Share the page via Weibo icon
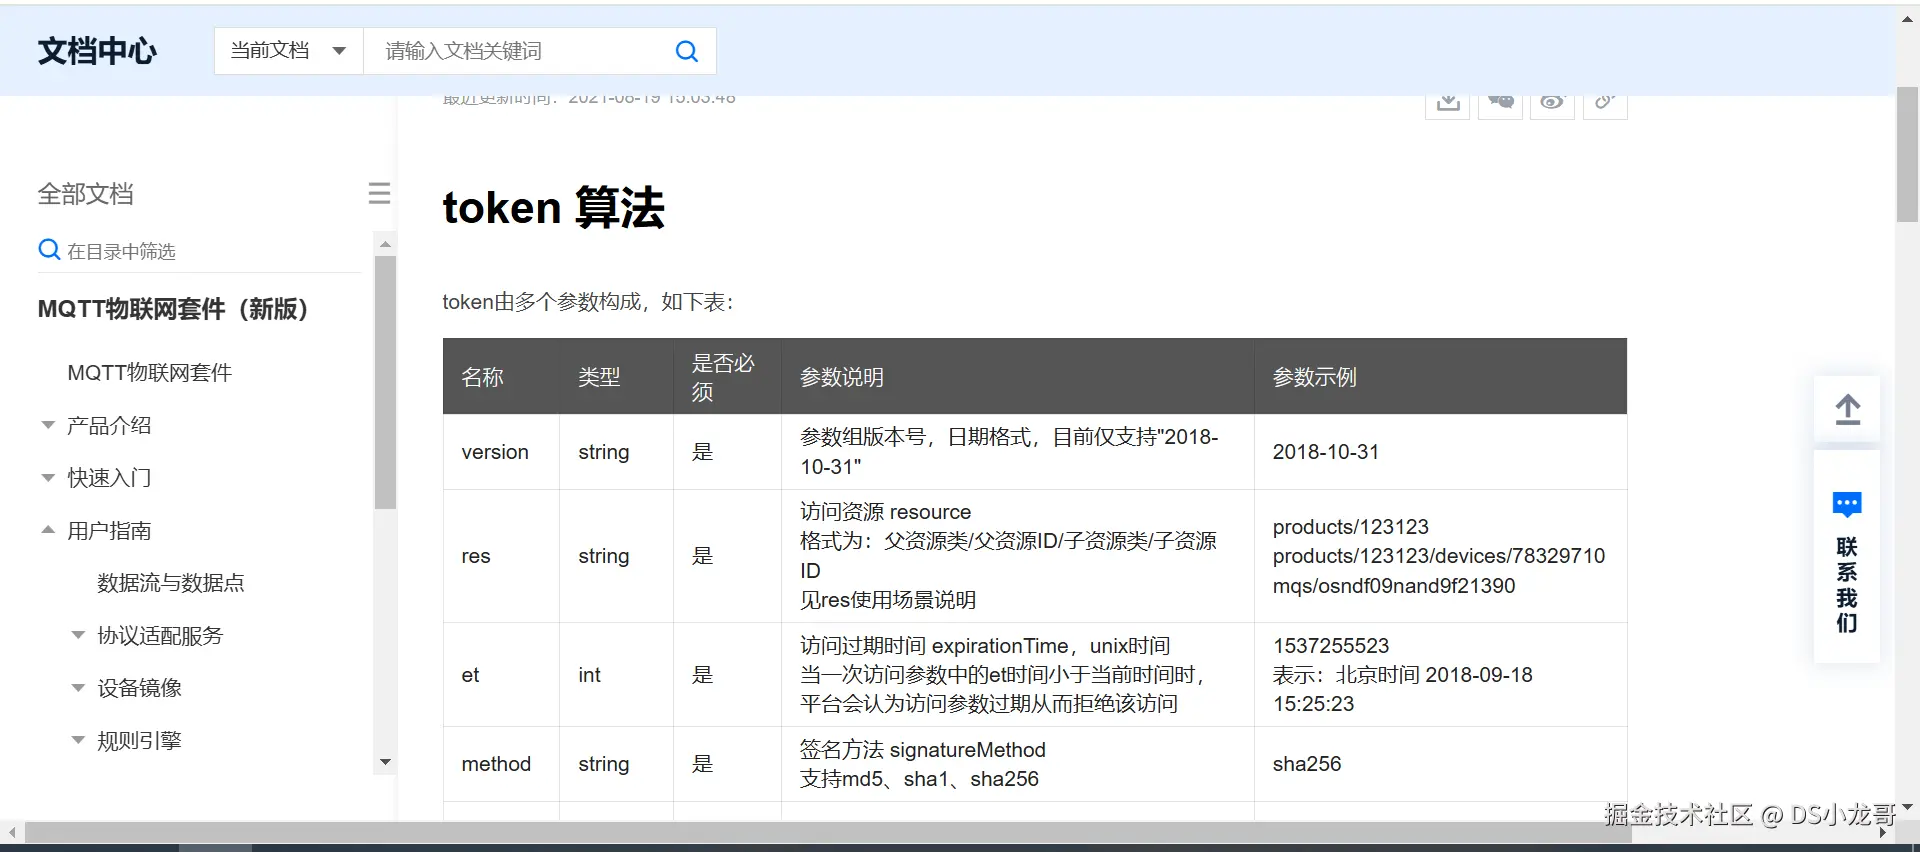 tap(1552, 104)
